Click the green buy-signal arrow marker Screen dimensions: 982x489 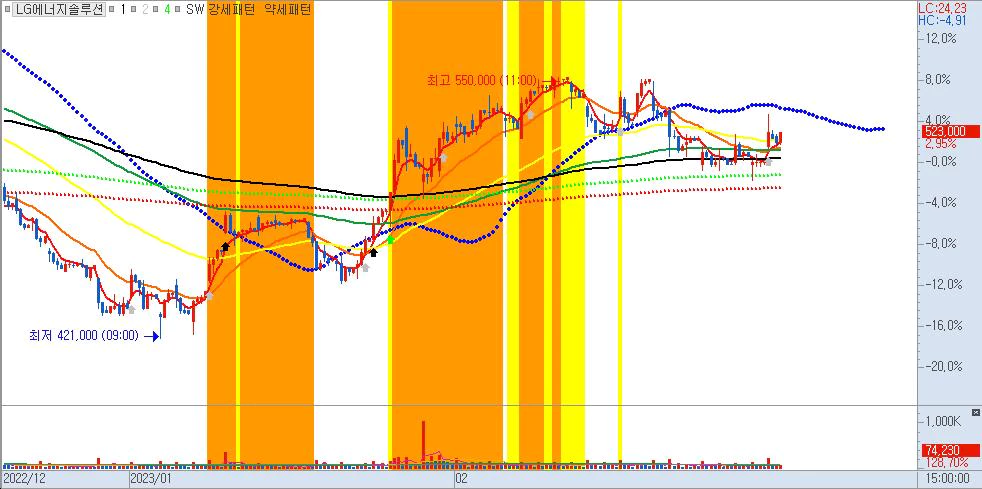pos(390,240)
